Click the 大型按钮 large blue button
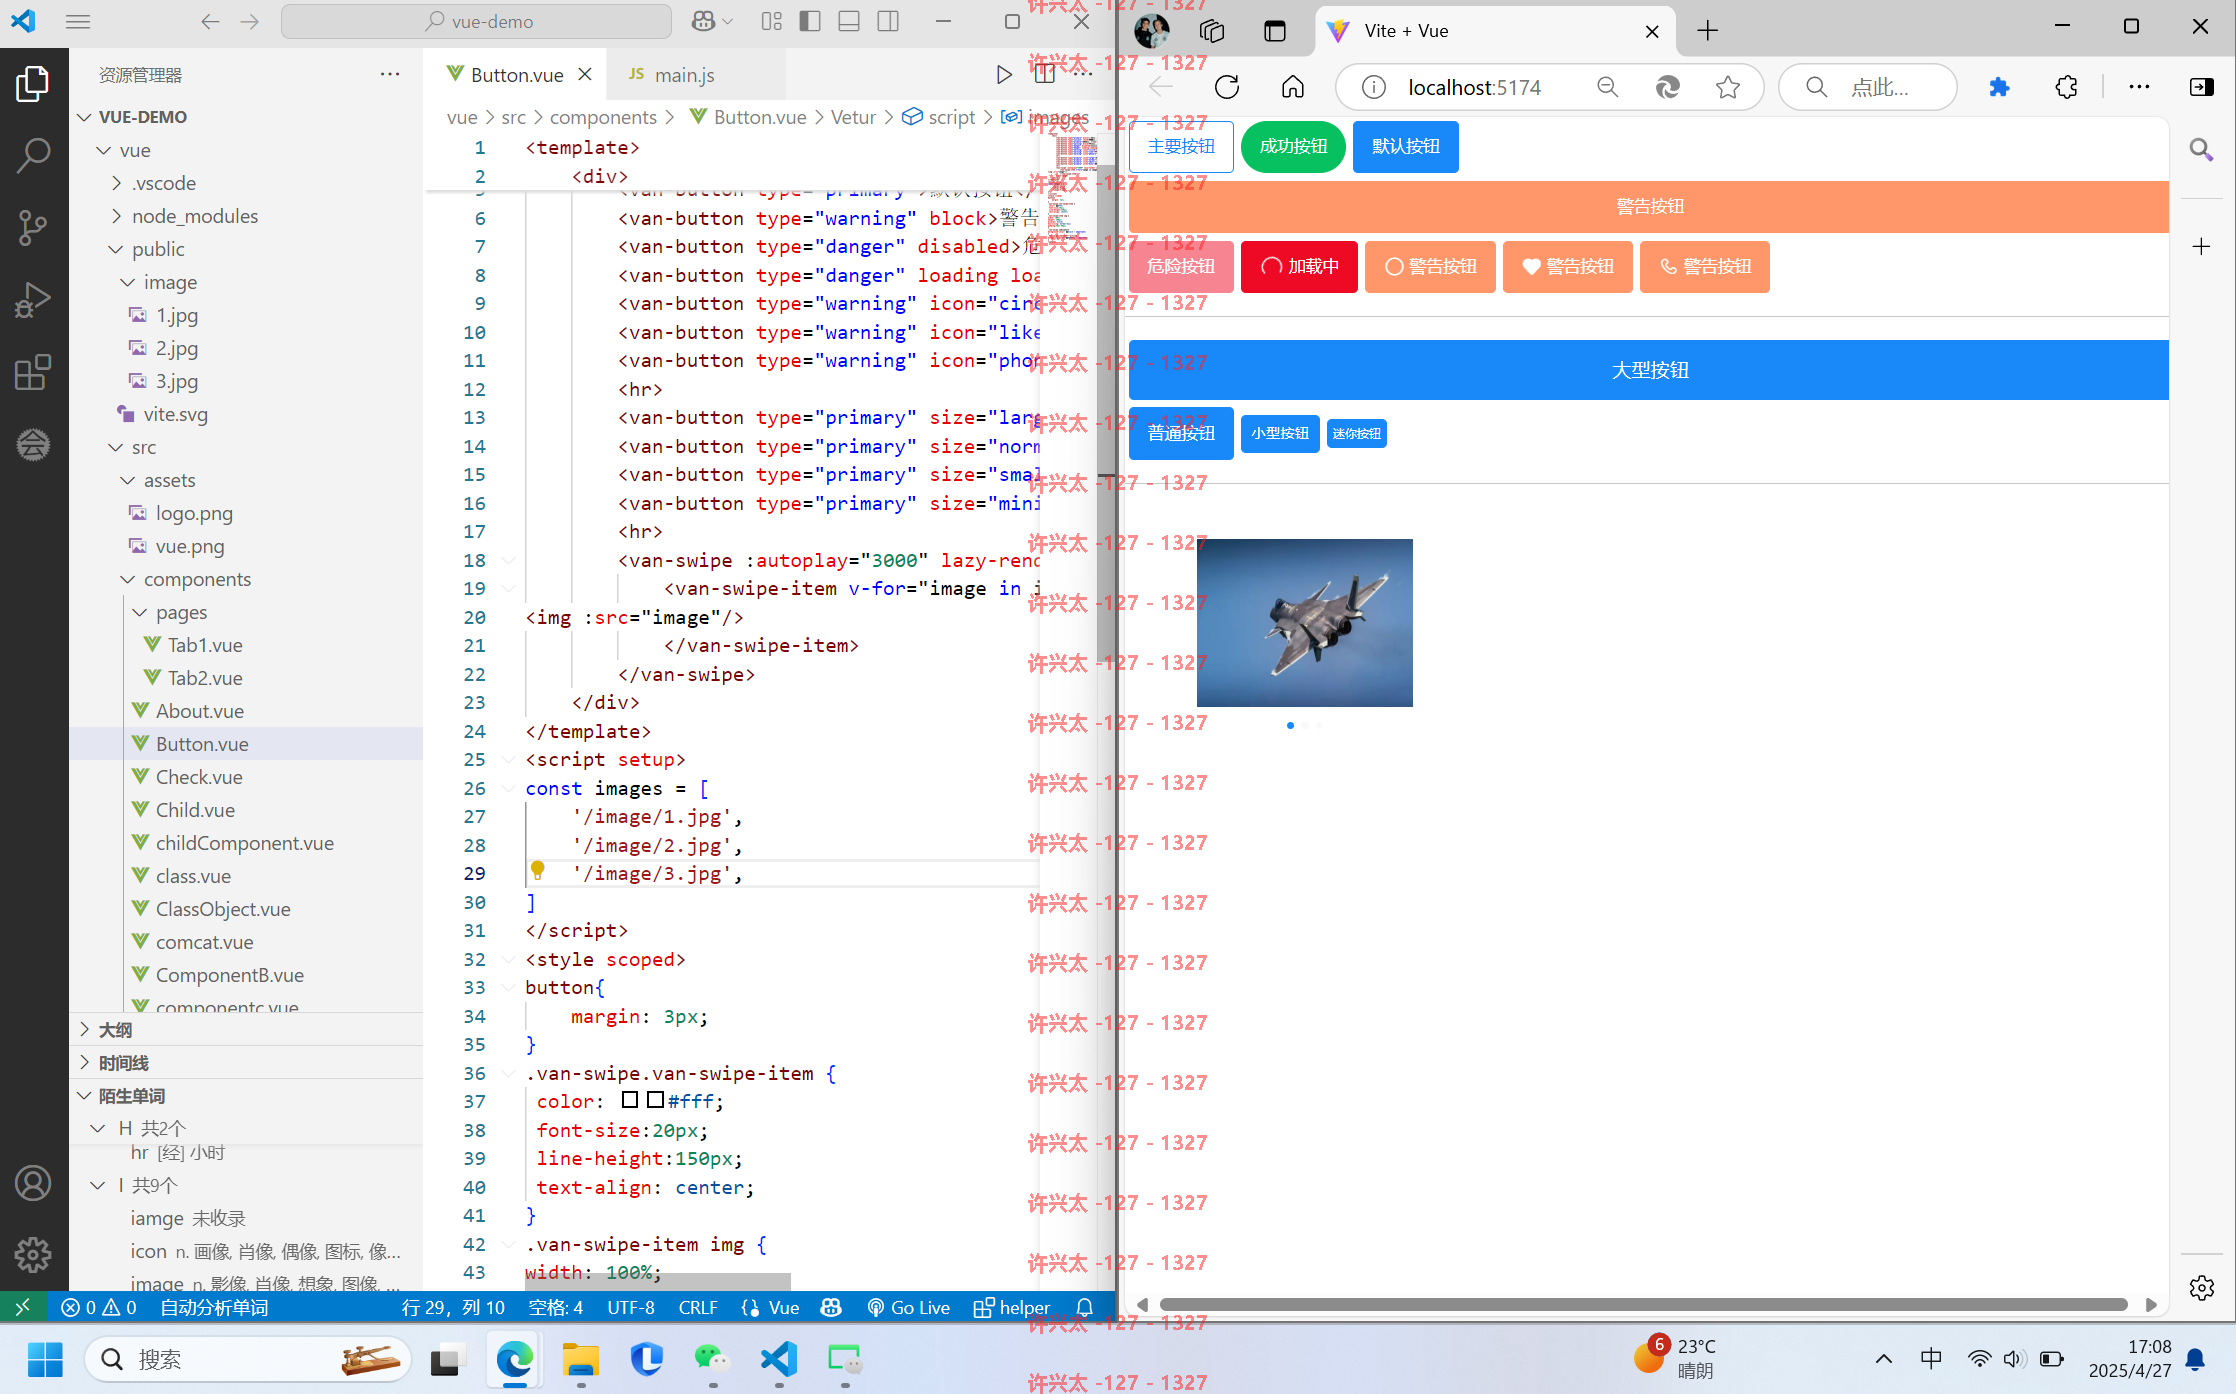 coord(1648,370)
